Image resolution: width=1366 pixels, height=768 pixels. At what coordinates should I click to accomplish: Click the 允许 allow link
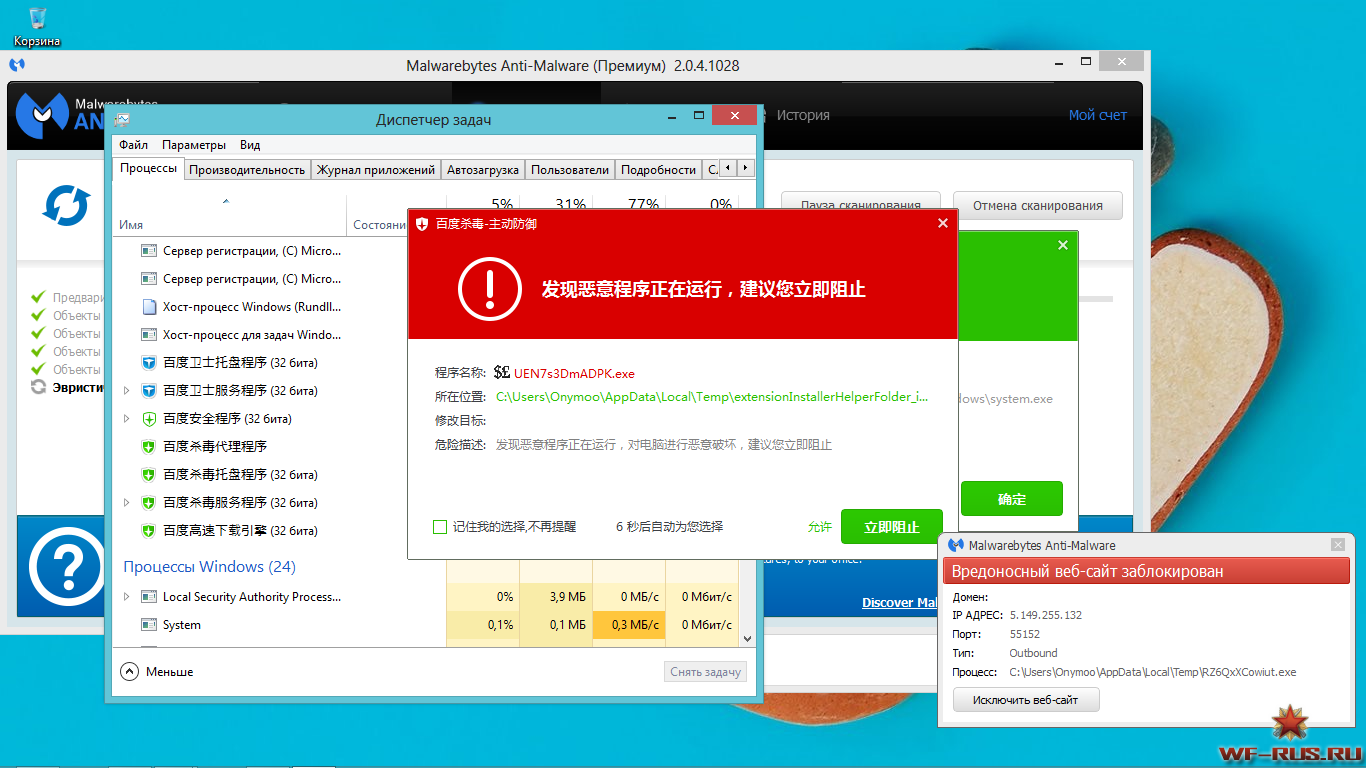point(820,527)
